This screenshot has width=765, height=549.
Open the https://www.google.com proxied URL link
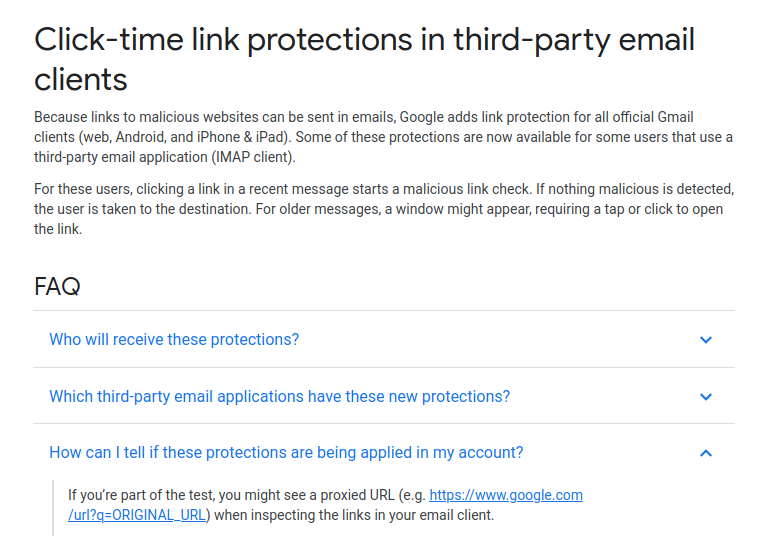(506, 495)
